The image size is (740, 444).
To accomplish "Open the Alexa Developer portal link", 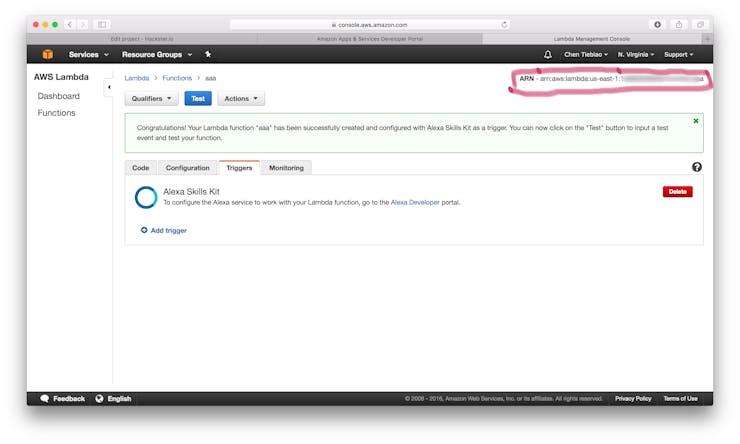I will pos(415,202).
